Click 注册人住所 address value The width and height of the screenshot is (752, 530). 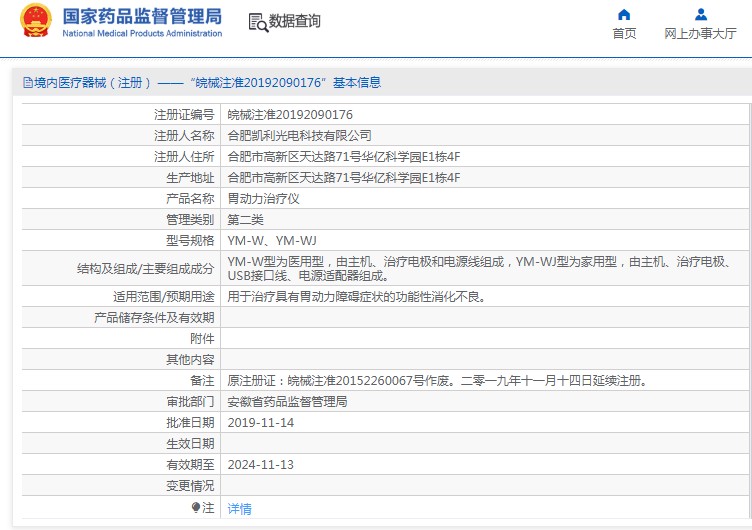tap(344, 157)
